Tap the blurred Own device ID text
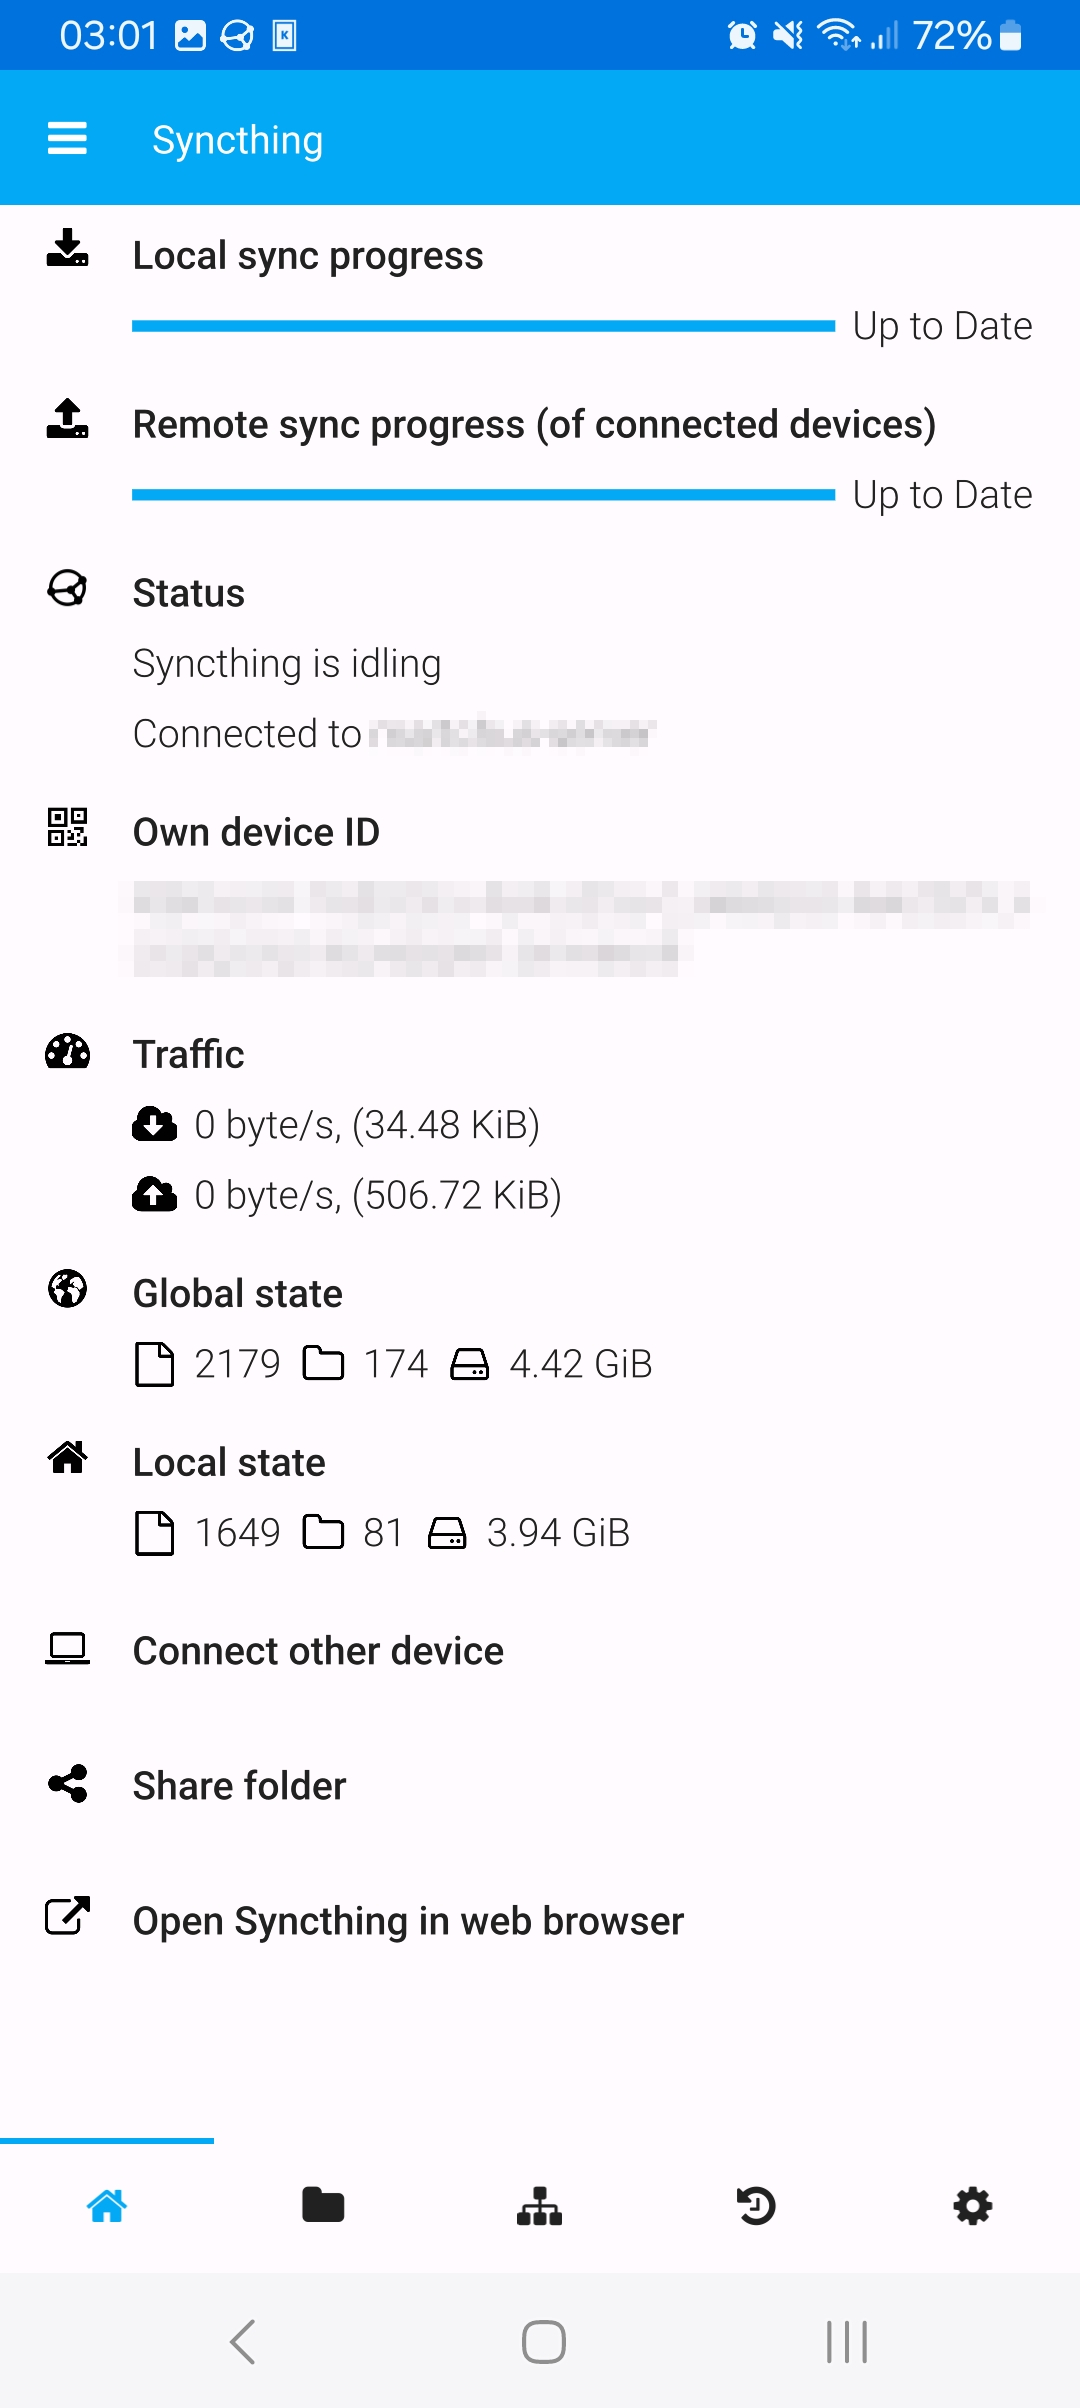The image size is (1080, 2408). tap(580, 928)
